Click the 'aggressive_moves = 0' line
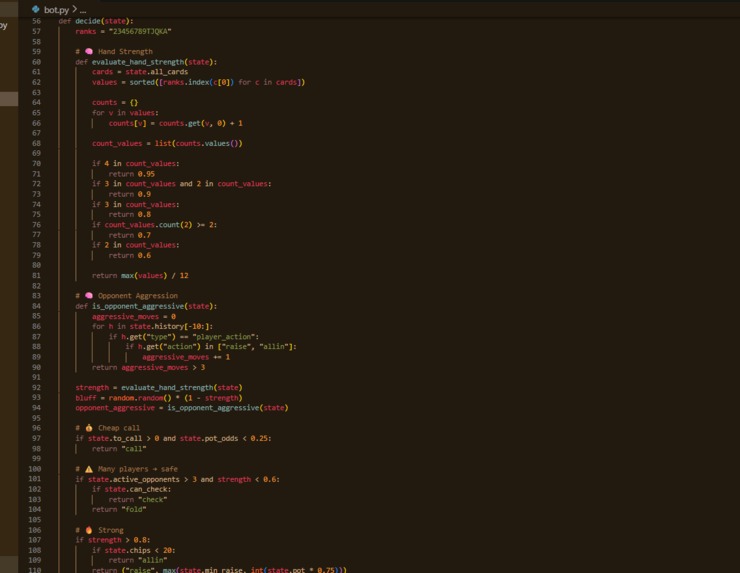740x573 pixels. pyautogui.click(x=134, y=316)
